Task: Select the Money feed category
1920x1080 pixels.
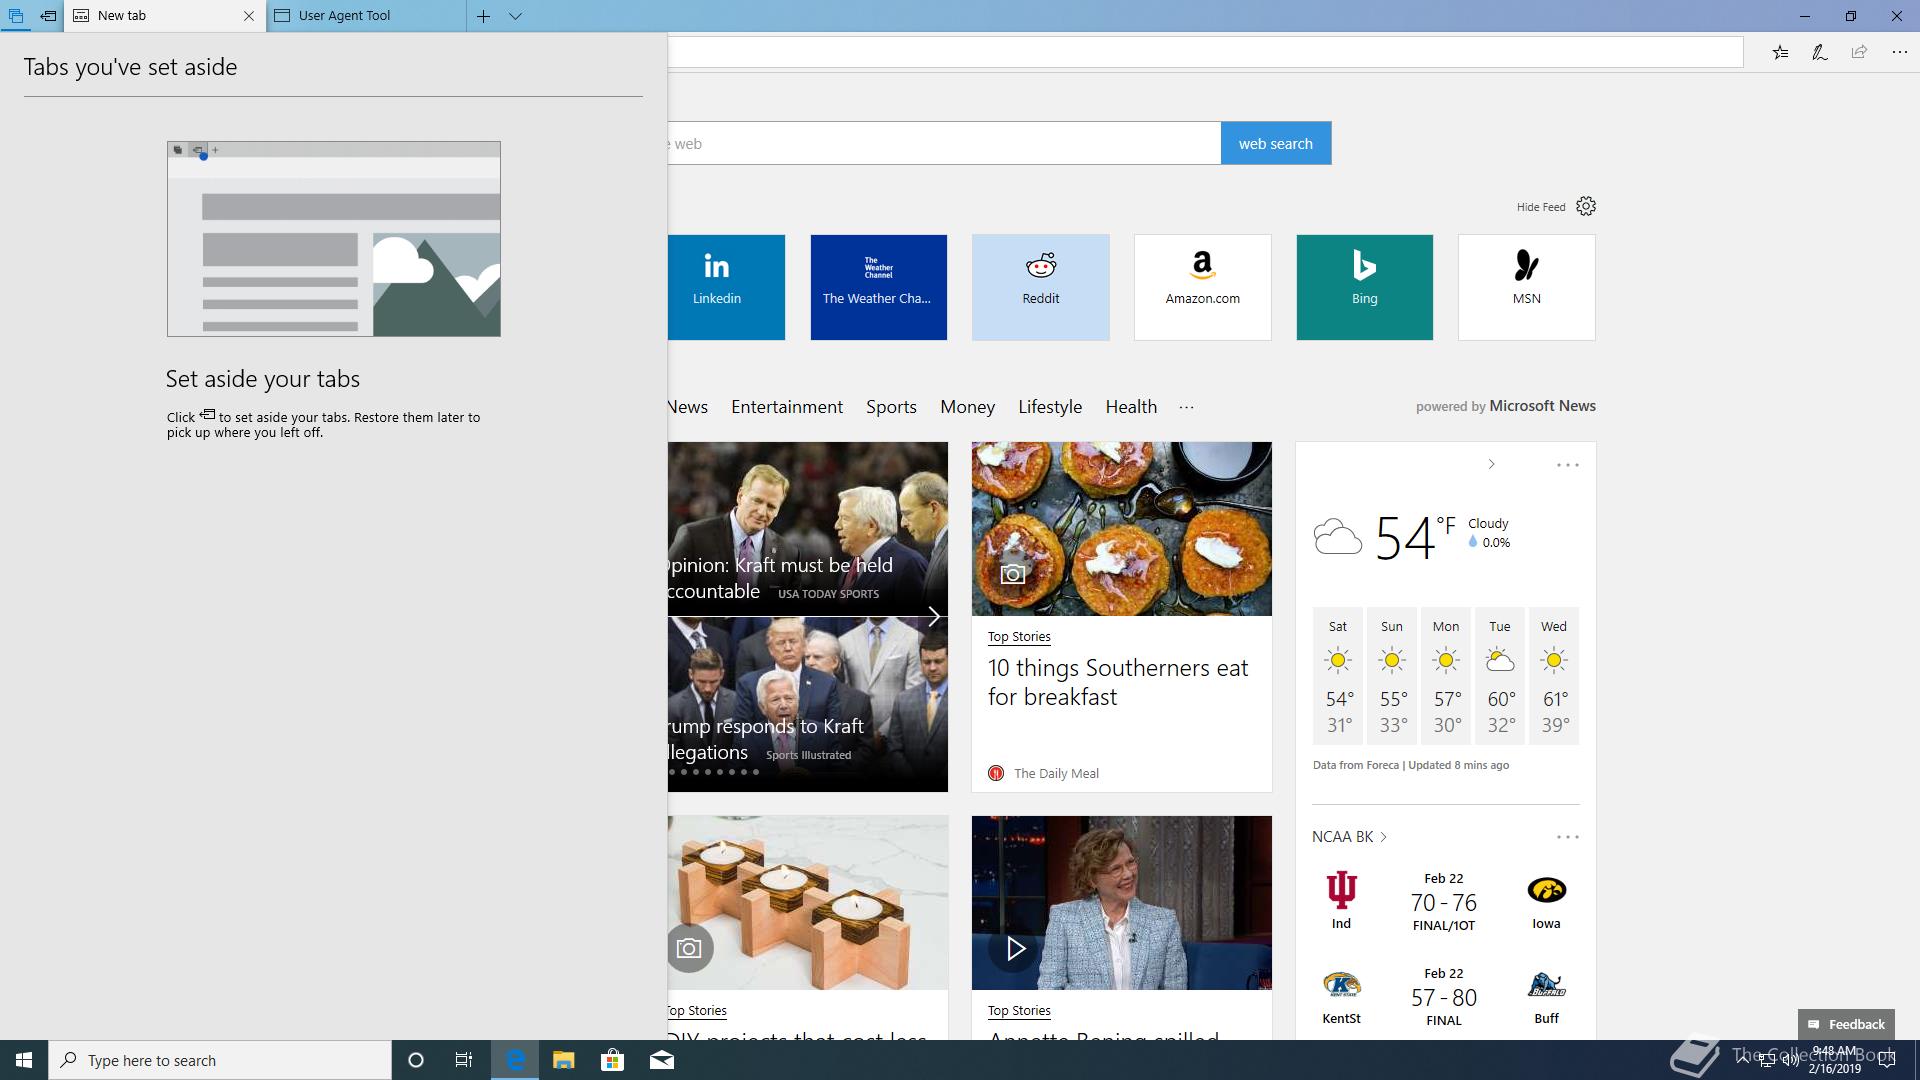Action: pyautogui.click(x=967, y=407)
